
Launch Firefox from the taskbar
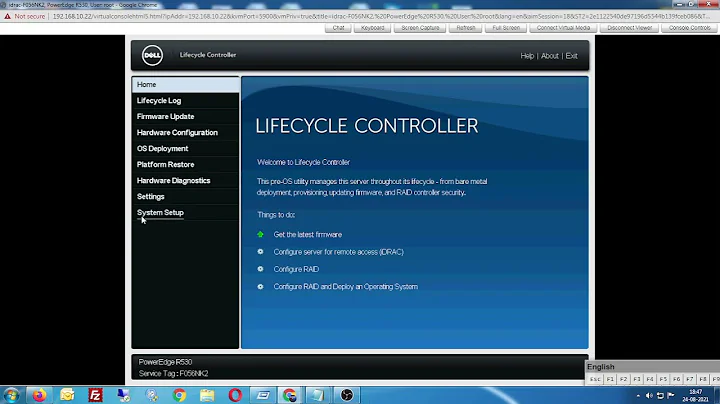coord(39,395)
